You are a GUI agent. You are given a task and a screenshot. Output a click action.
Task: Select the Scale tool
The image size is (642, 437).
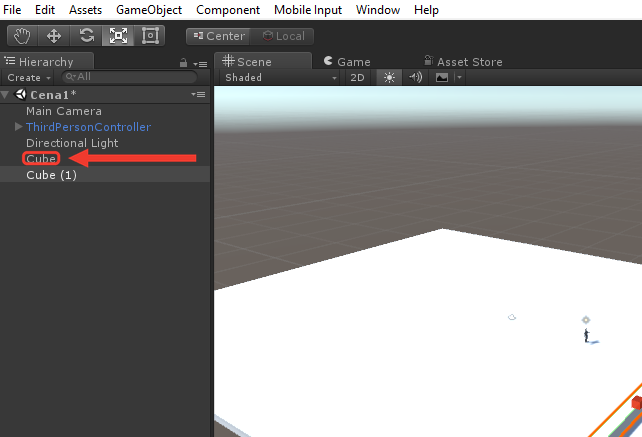point(118,36)
